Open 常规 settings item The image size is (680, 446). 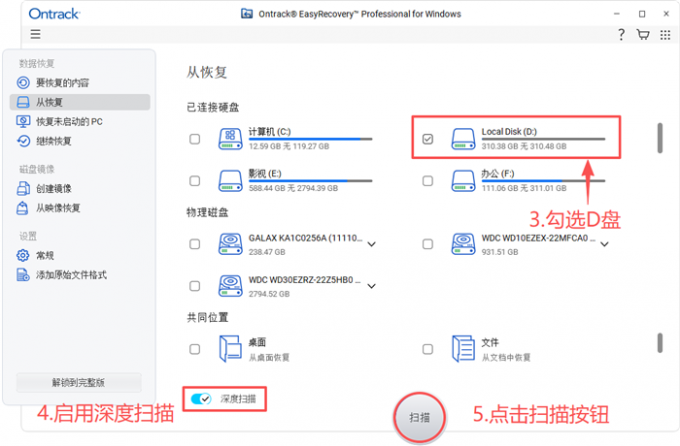pyautogui.click(x=80, y=255)
